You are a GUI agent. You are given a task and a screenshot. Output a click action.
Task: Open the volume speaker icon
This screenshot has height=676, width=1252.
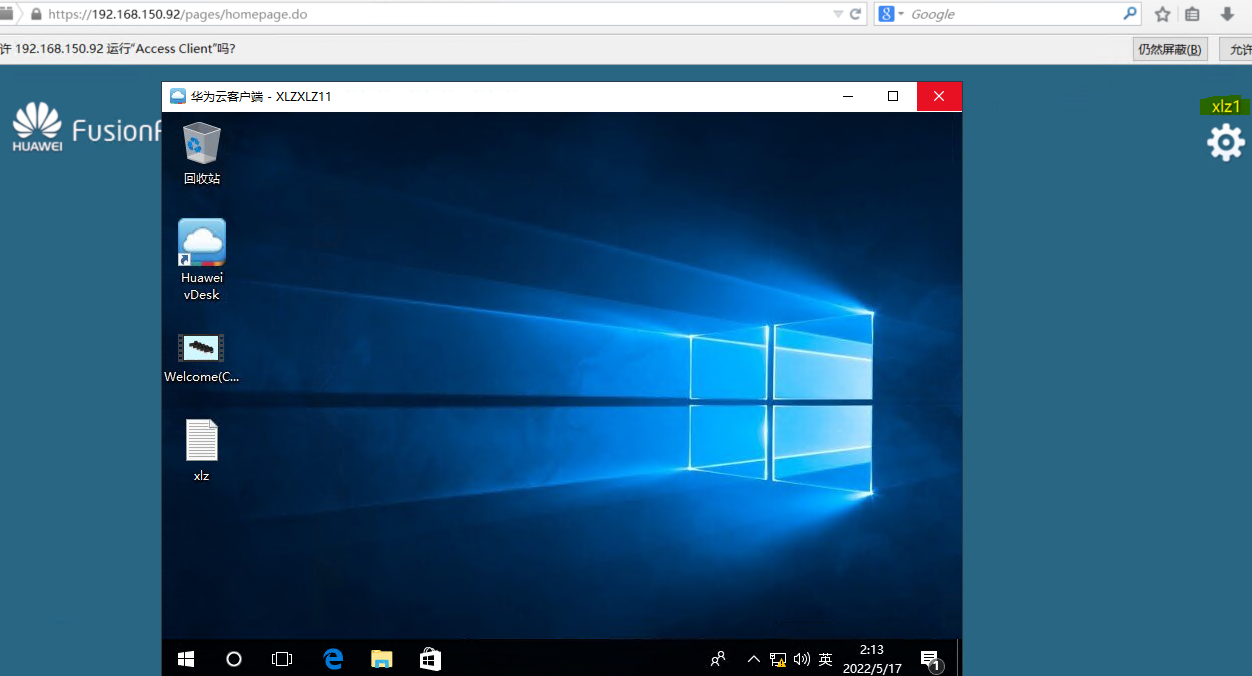(x=801, y=660)
